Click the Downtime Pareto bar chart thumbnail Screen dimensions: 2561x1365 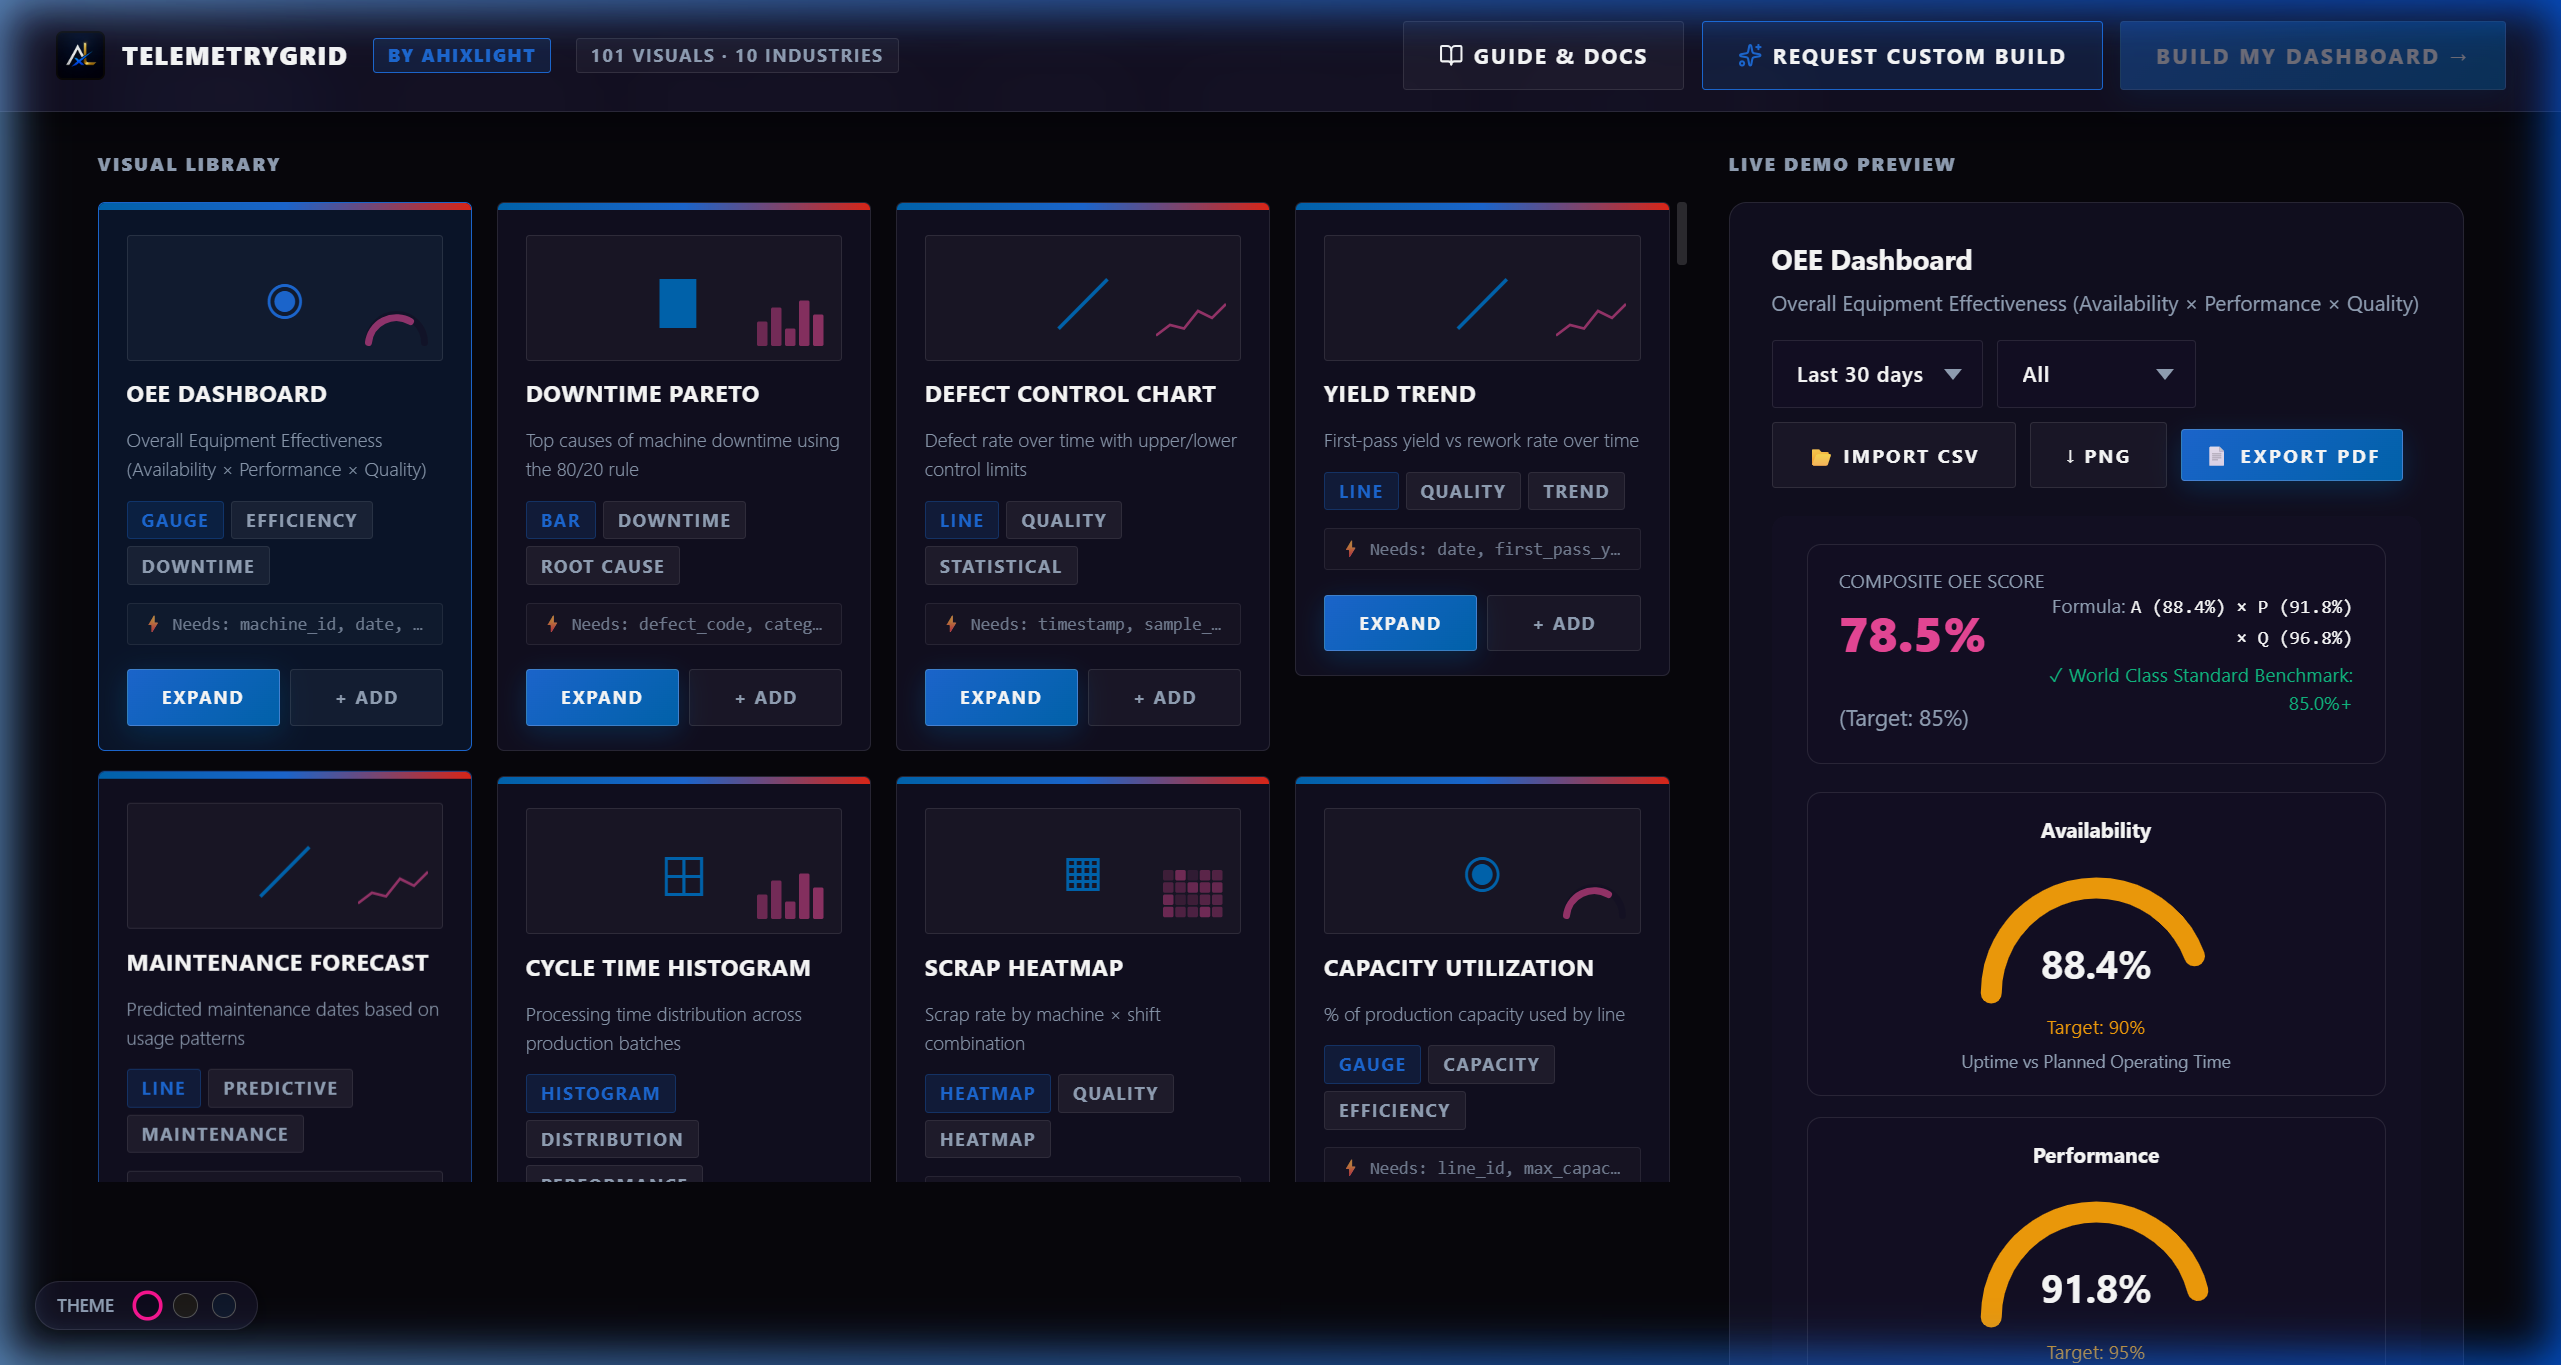683,298
